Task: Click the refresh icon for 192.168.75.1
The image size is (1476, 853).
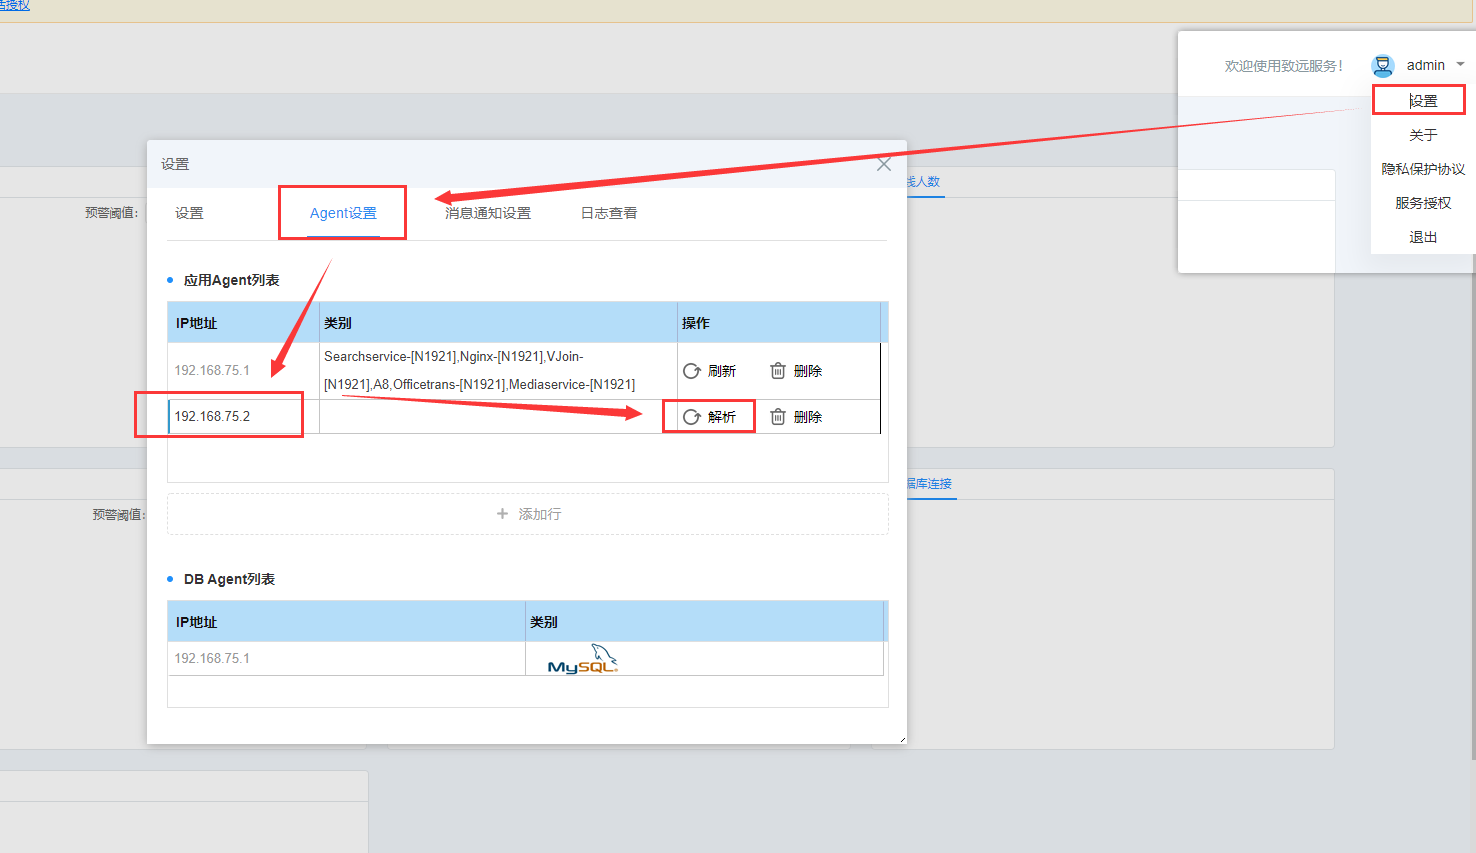Action: (x=691, y=371)
